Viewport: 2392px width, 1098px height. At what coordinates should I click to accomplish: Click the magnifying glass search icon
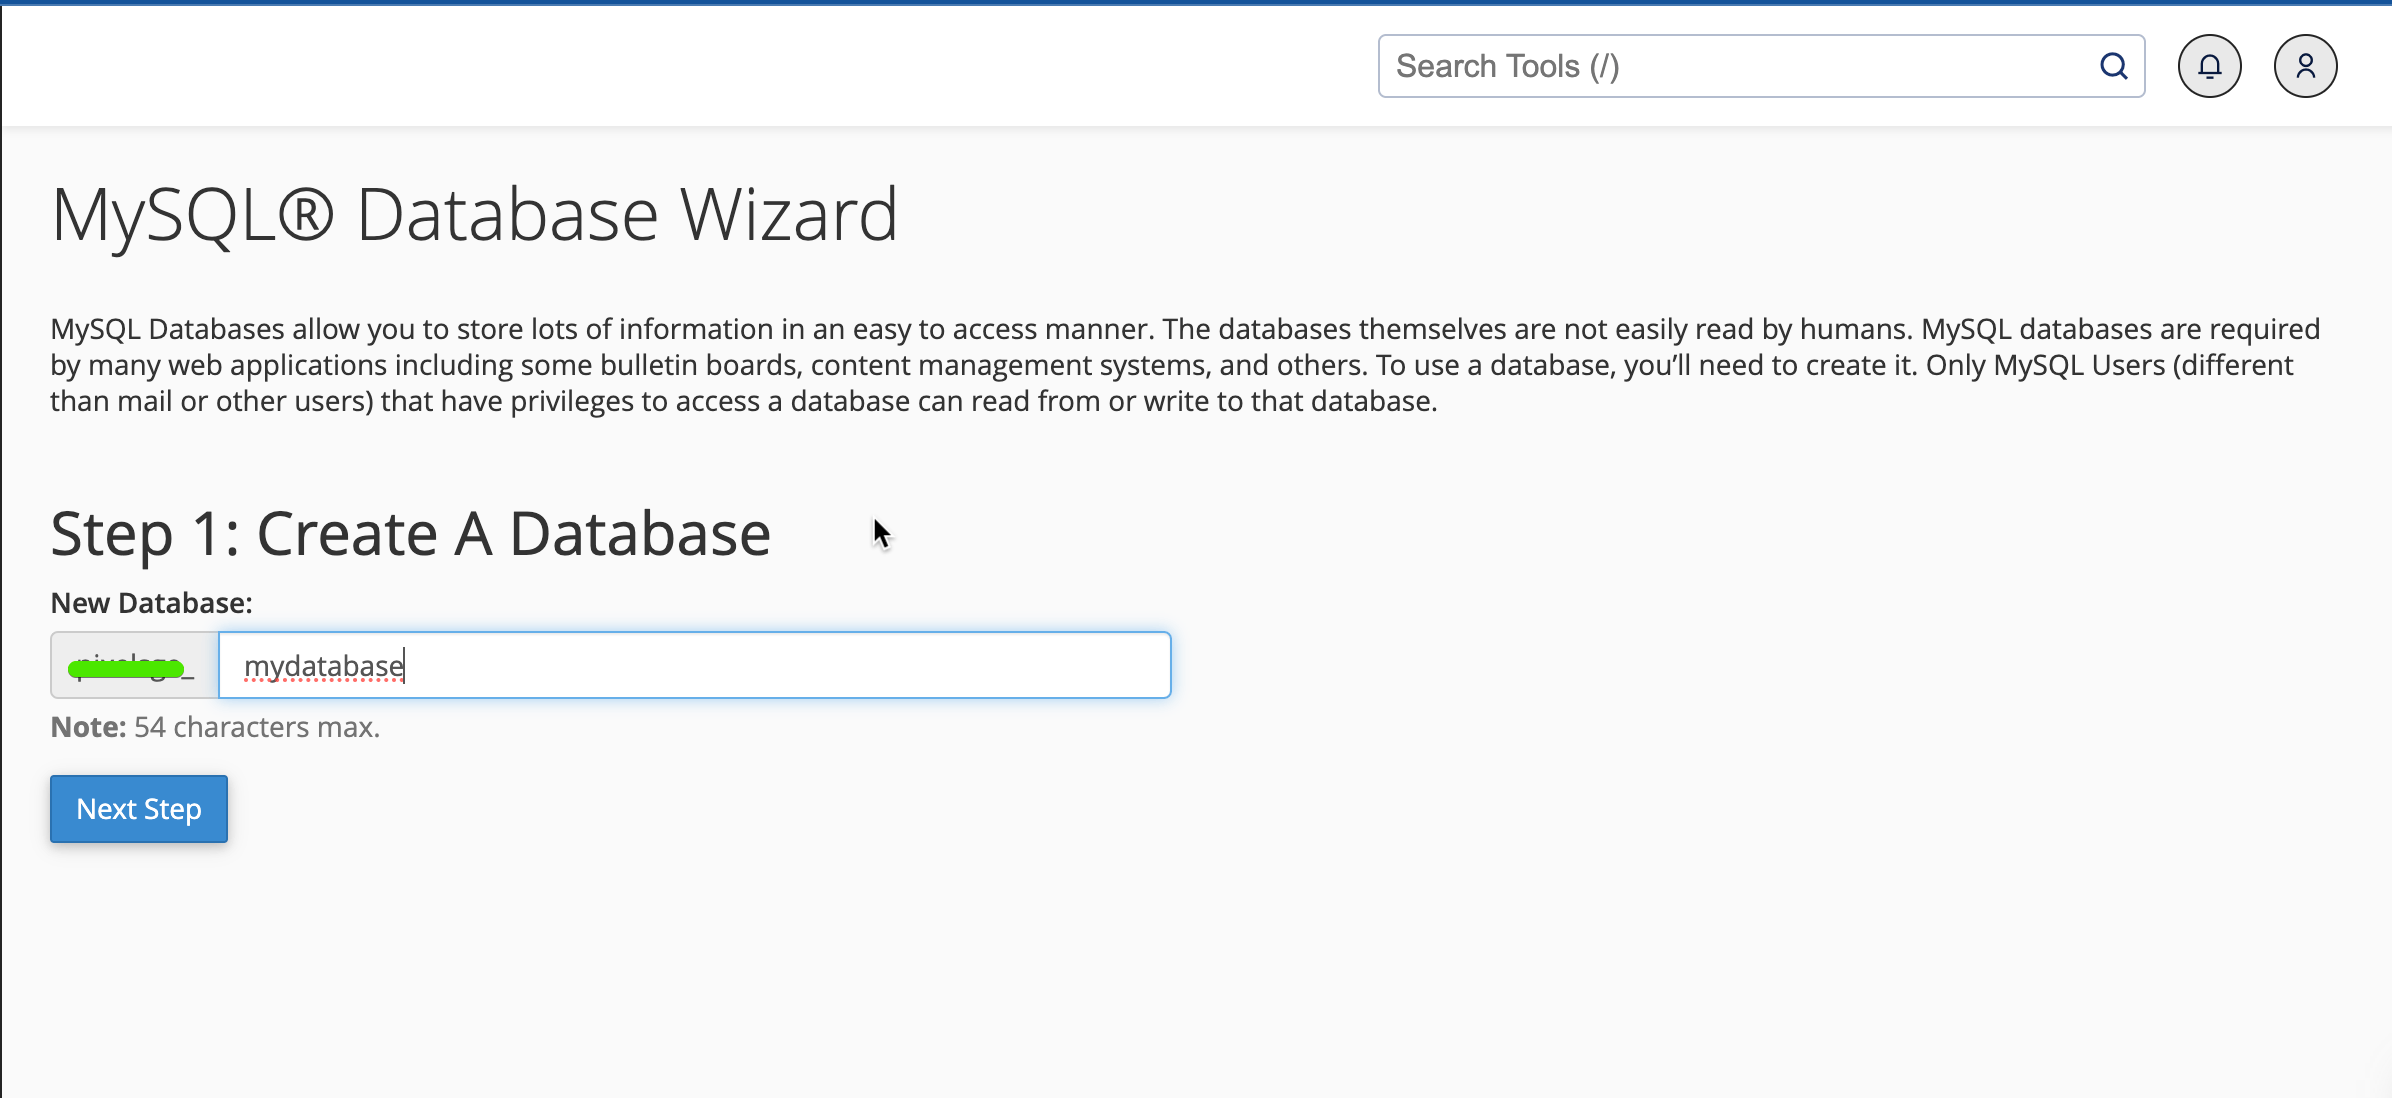[x=2113, y=66]
